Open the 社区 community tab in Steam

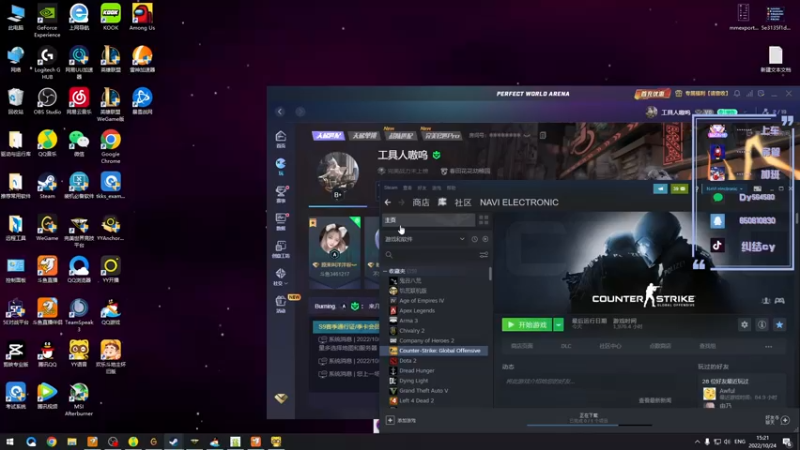463,203
